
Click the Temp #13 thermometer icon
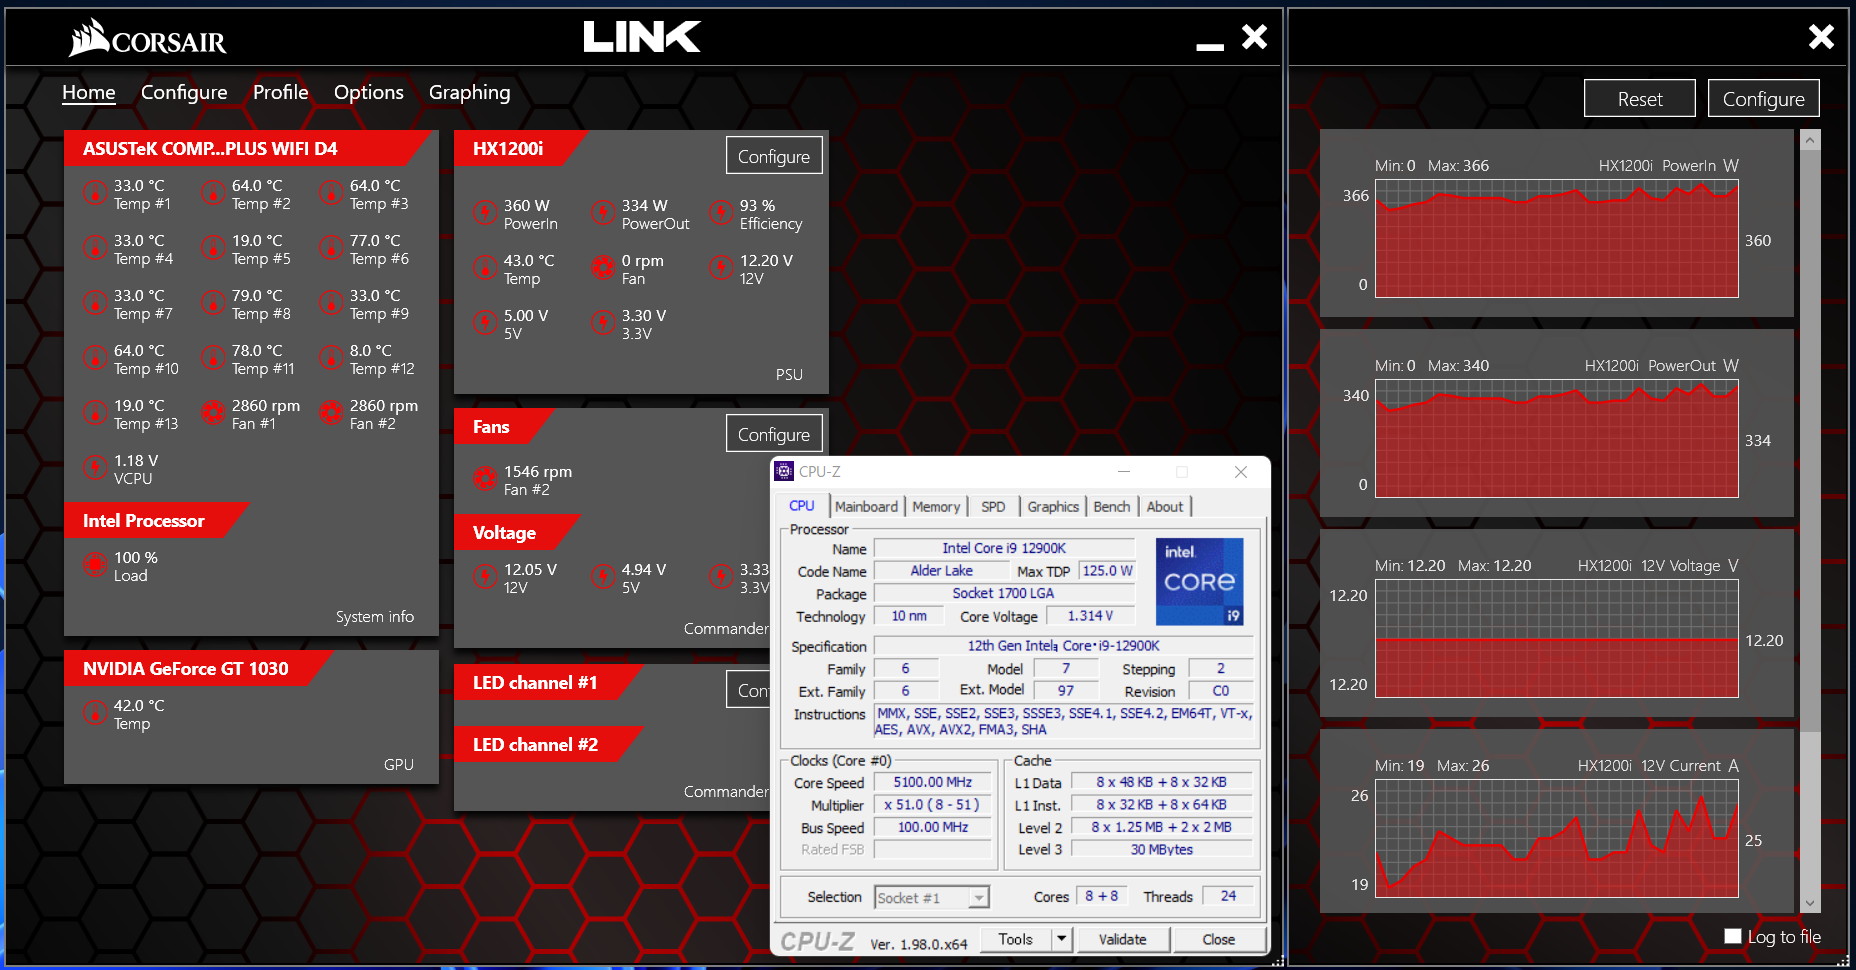coord(95,412)
